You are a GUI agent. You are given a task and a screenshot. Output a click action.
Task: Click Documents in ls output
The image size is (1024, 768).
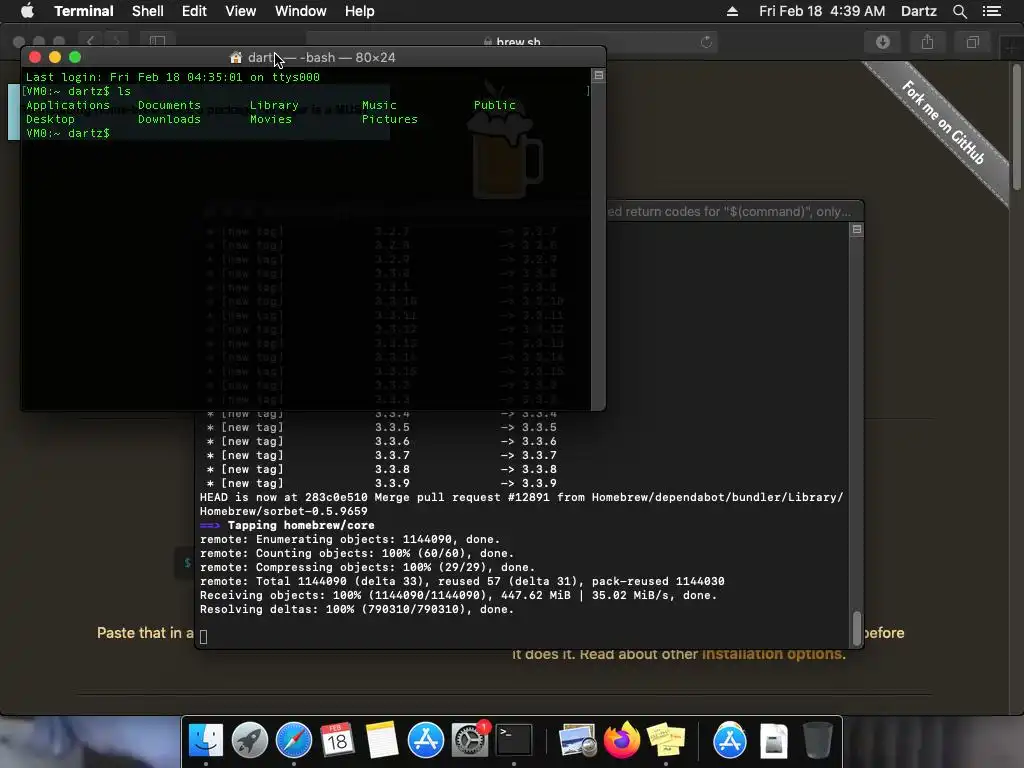tap(169, 105)
